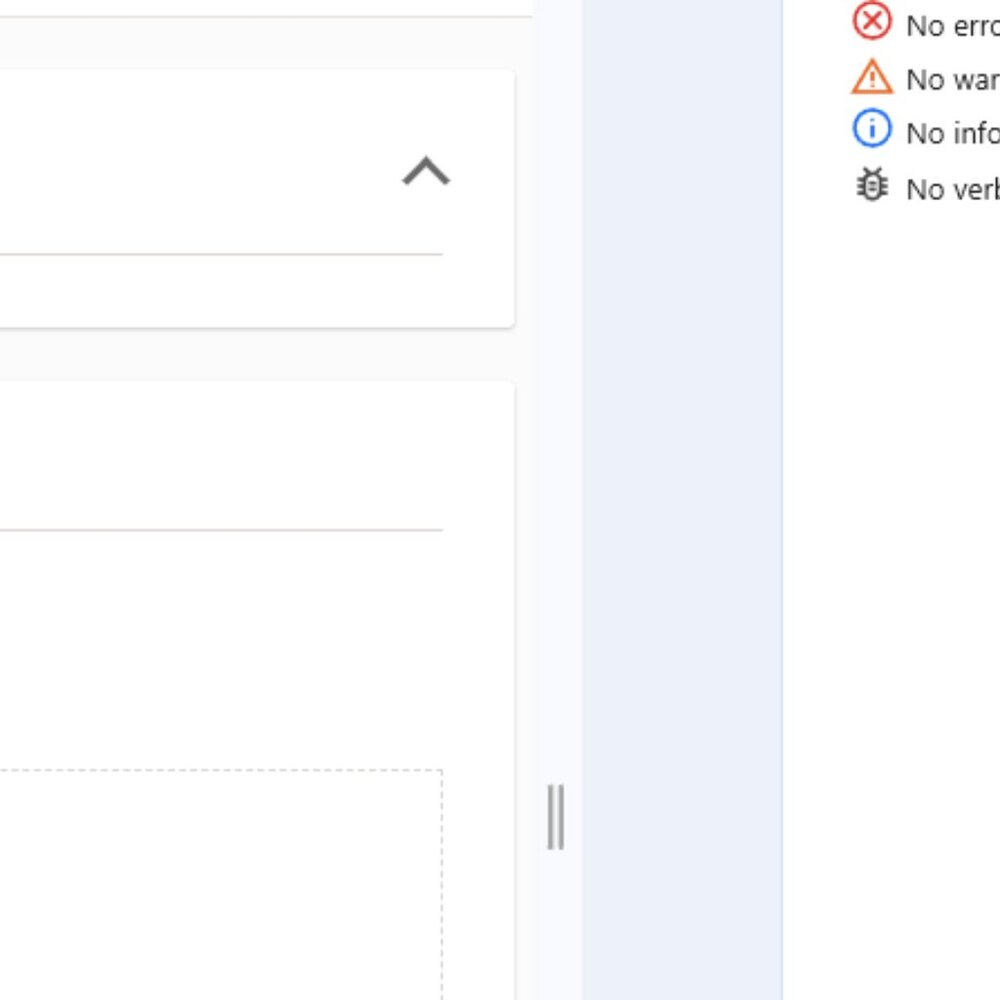Click the verbose bug icon
This screenshot has height=1000, width=1000.
click(x=872, y=185)
